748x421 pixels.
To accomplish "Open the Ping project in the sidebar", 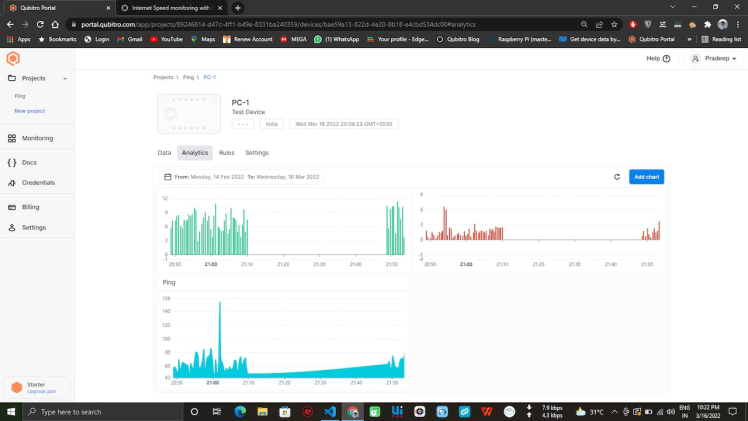I will tap(20, 96).
